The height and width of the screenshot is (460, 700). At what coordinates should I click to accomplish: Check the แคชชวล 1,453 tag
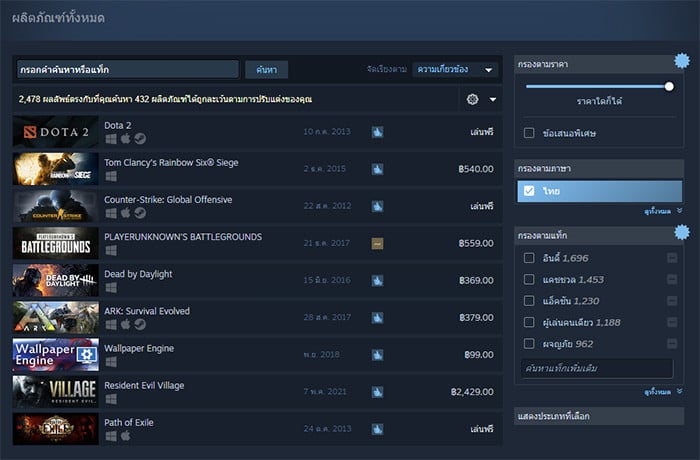tap(529, 279)
